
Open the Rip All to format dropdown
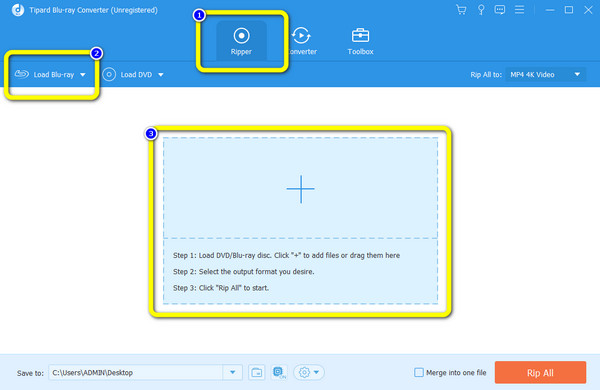546,75
